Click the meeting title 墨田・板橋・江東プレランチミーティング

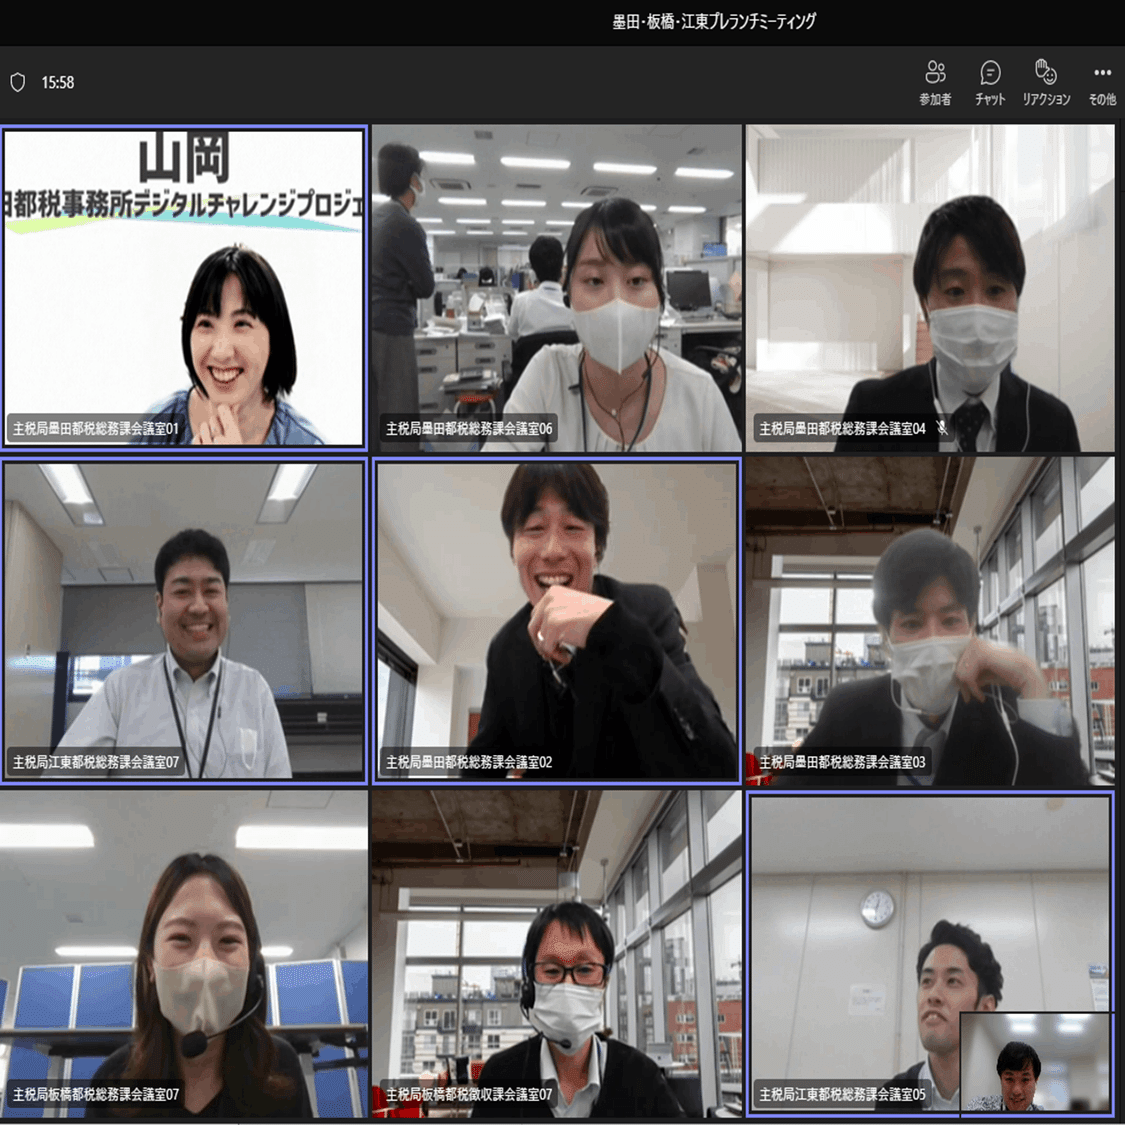(x=714, y=22)
